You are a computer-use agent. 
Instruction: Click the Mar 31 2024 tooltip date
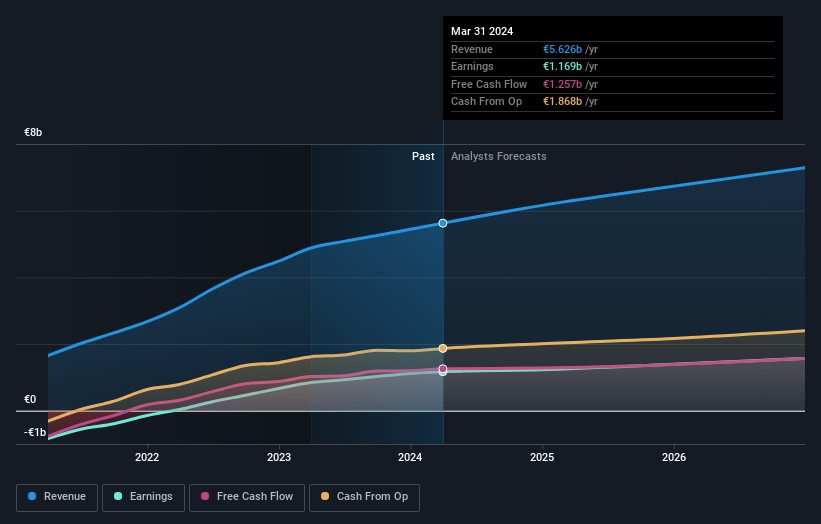click(x=482, y=31)
